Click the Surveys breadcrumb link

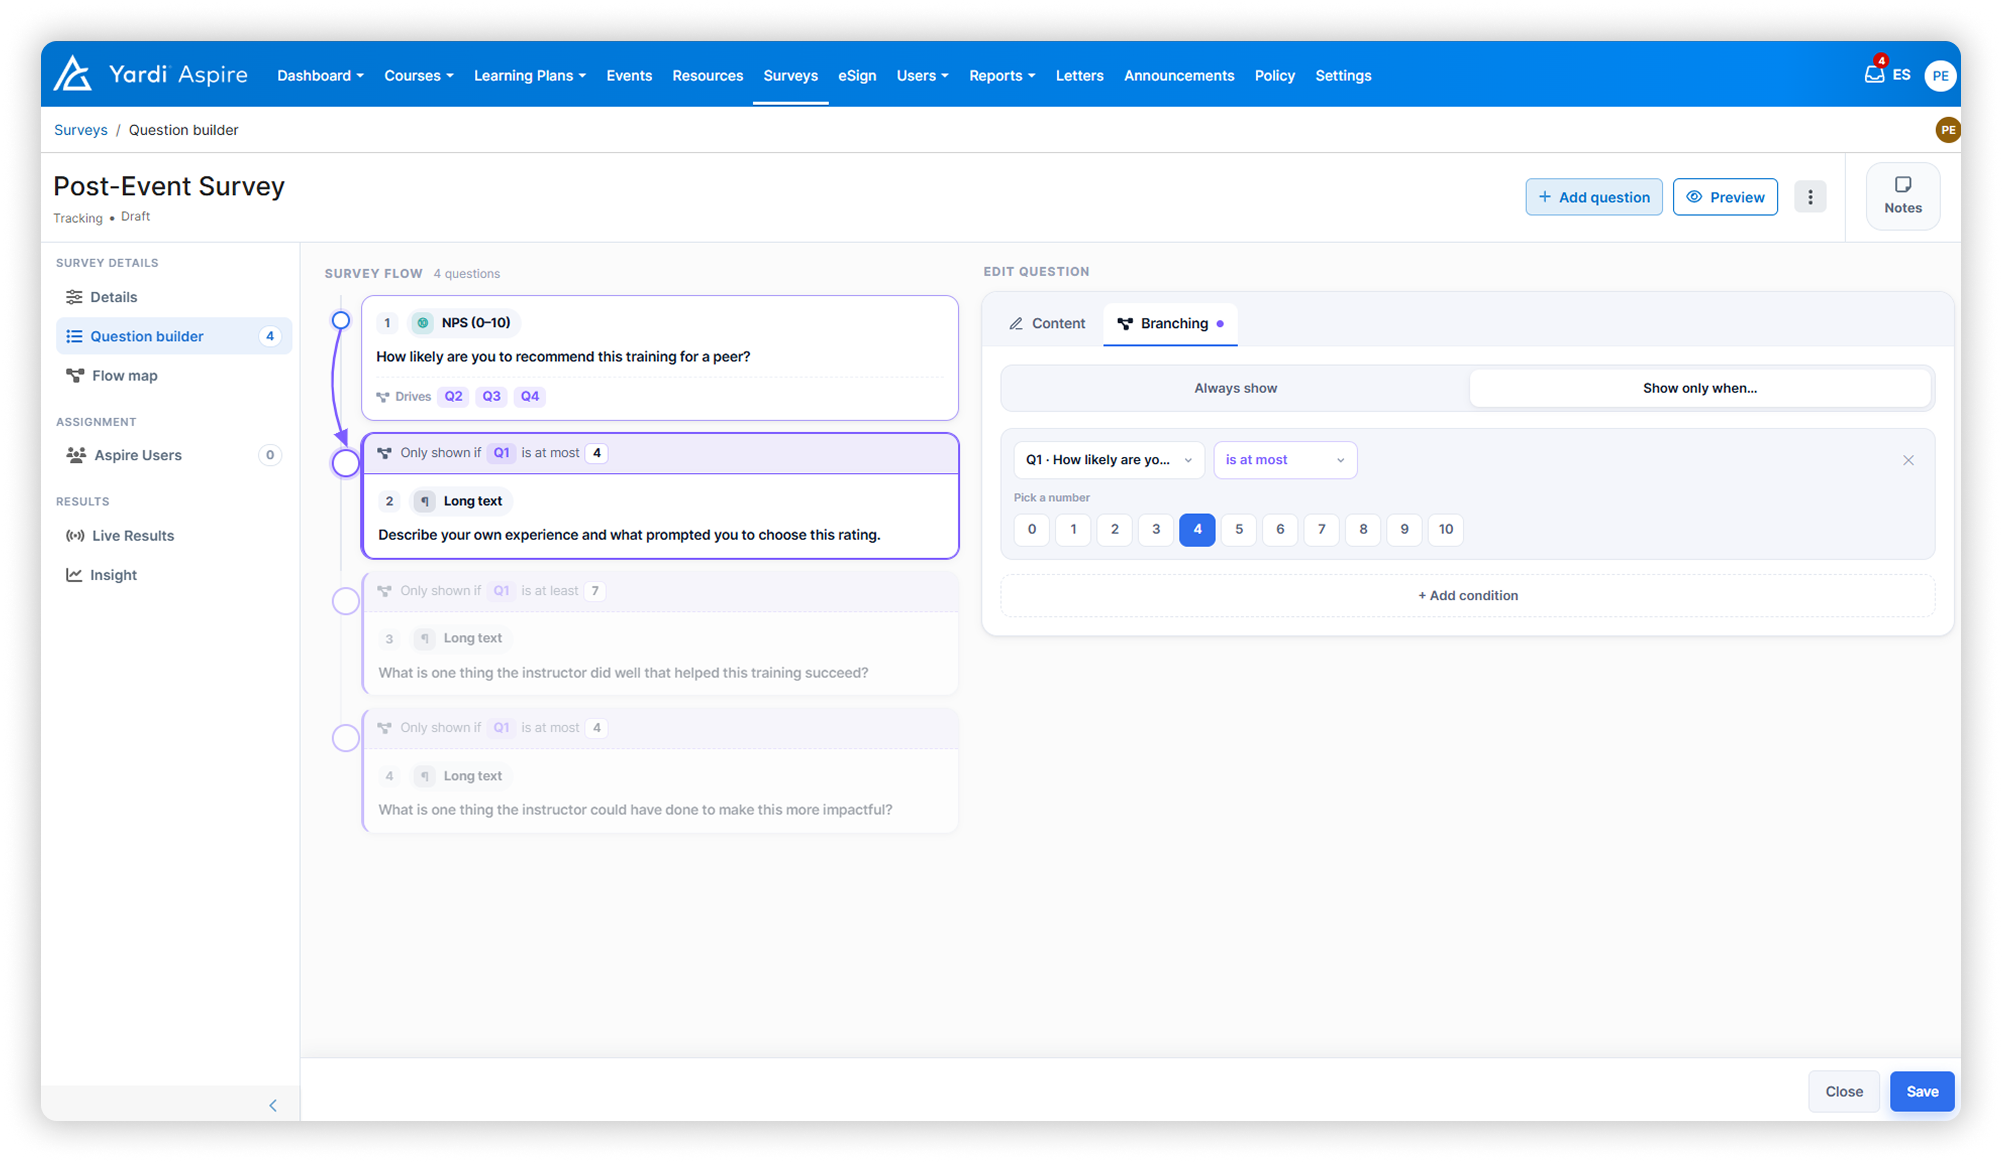(x=81, y=130)
